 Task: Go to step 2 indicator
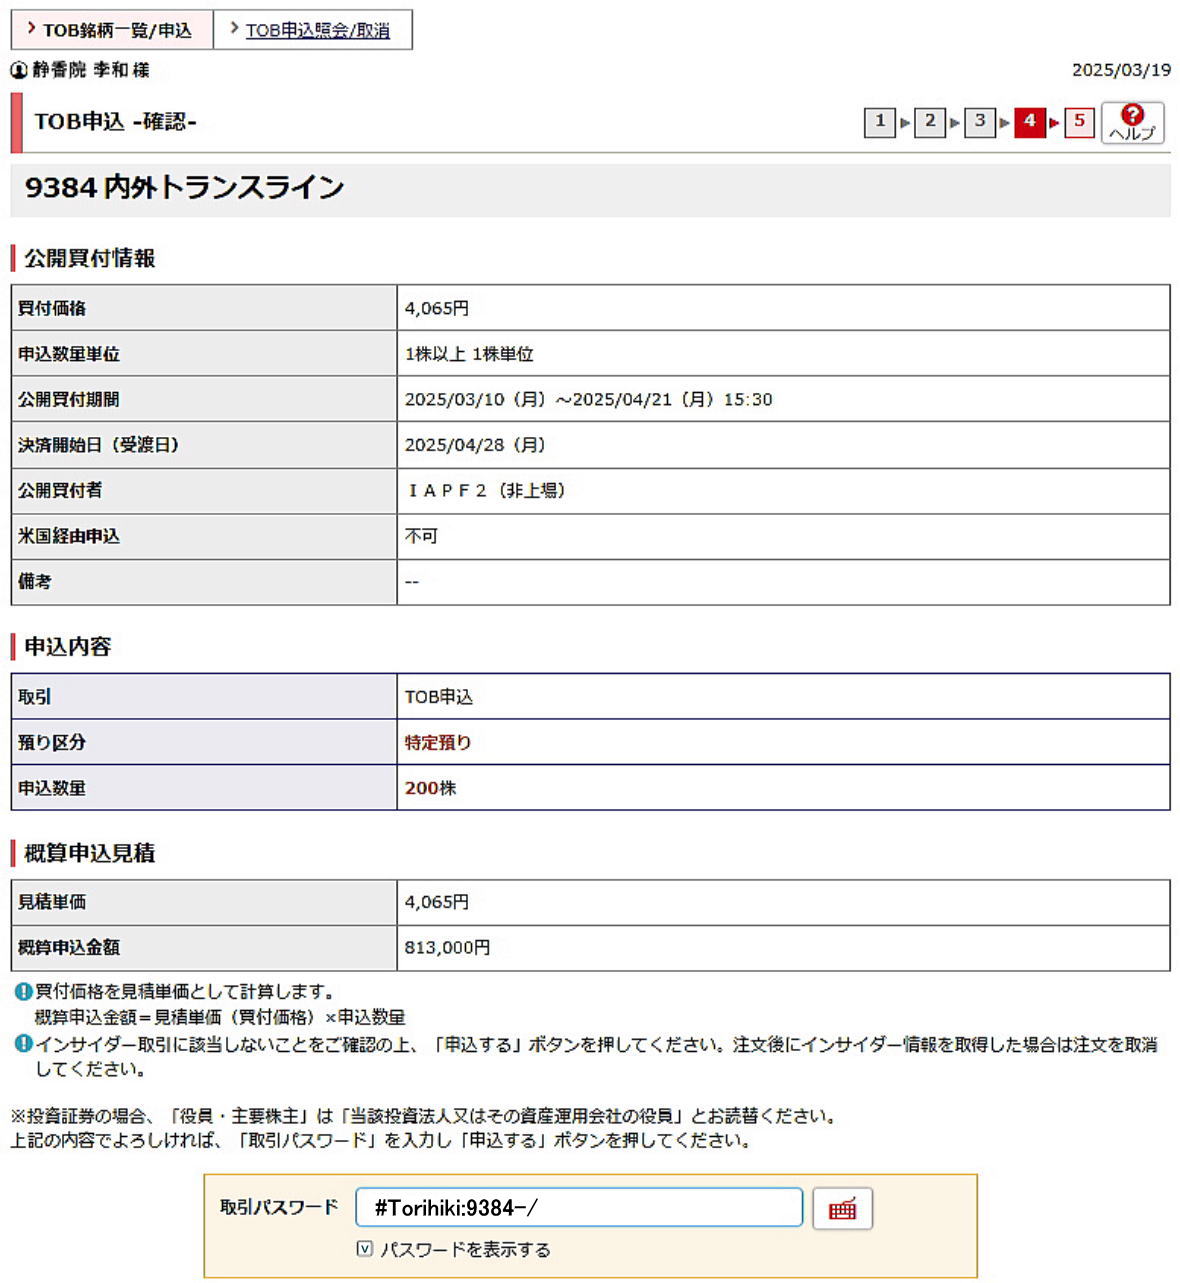pyautogui.click(x=930, y=122)
